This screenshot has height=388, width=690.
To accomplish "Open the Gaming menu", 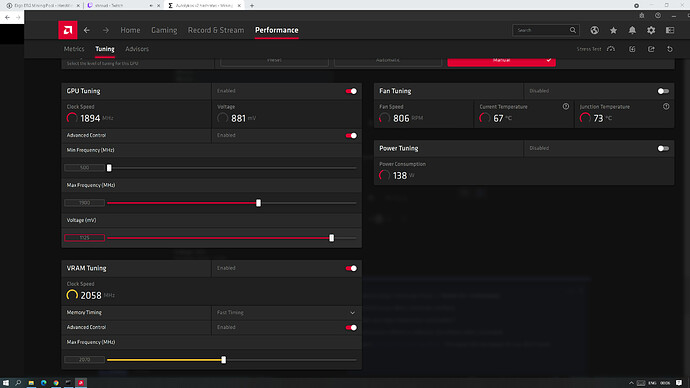I will click(x=164, y=30).
